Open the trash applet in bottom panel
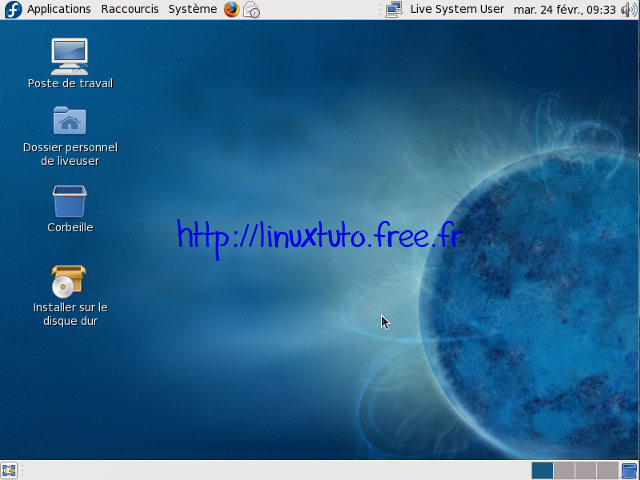This screenshot has height=480, width=640. click(630, 470)
